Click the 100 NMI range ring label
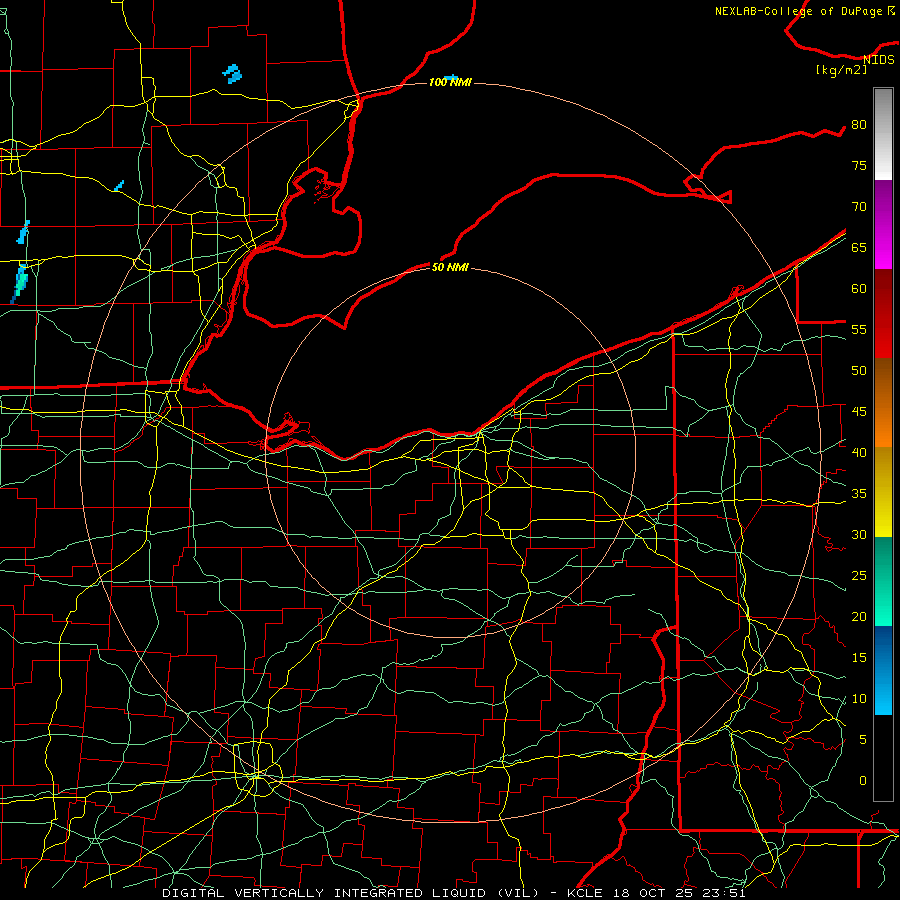The image size is (900, 900). (451, 82)
